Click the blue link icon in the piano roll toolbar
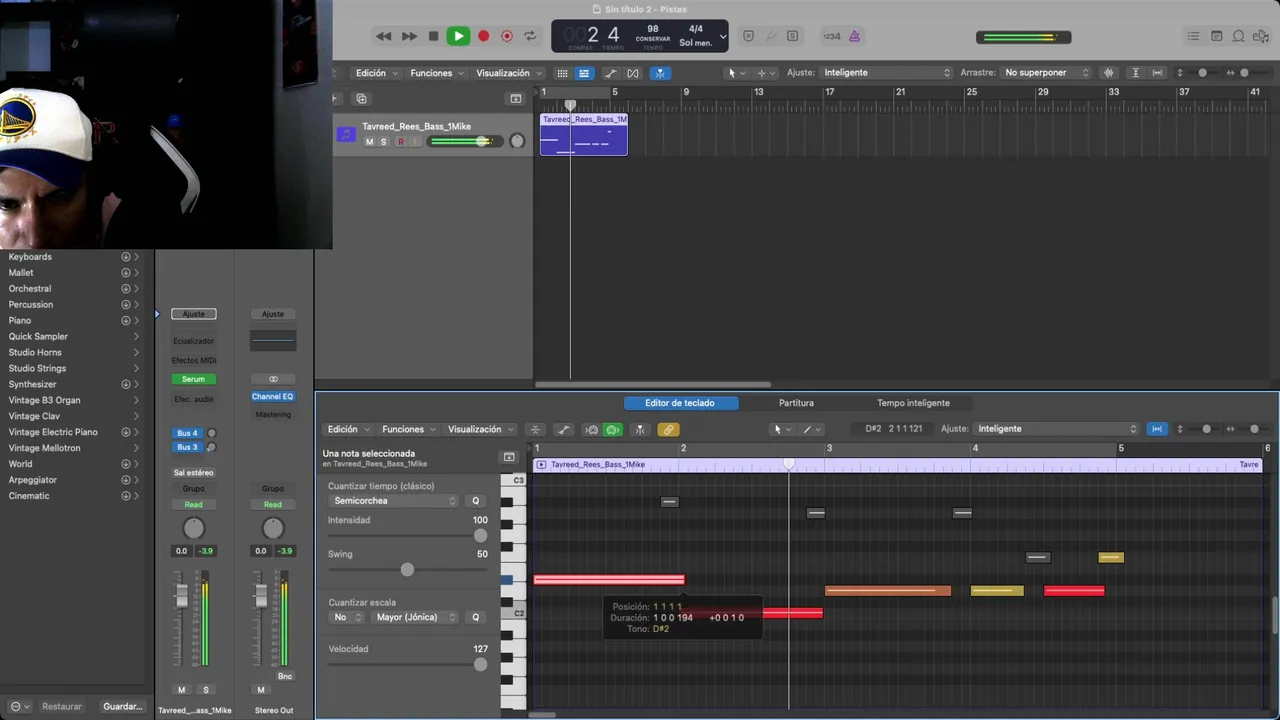Viewport: 1280px width, 720px height. (x=1157, y=429)
